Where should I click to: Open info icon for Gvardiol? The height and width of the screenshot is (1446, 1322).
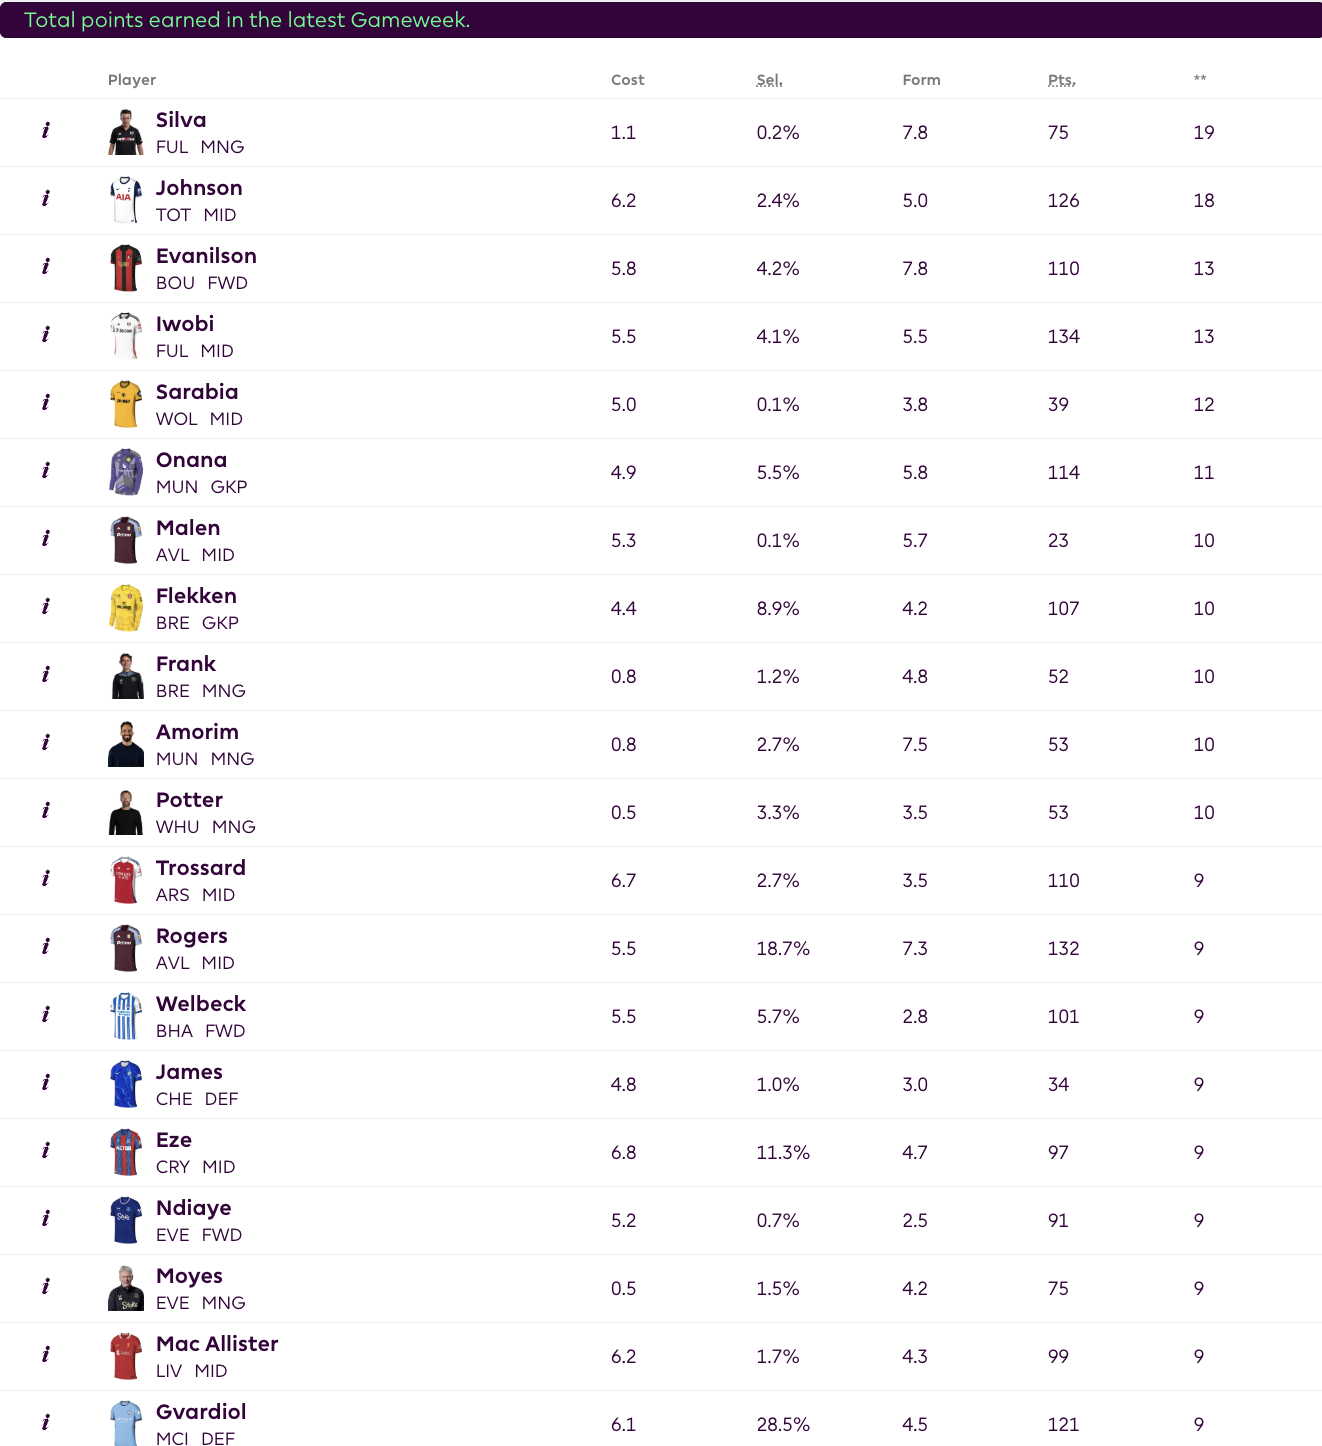[45, 1423]
